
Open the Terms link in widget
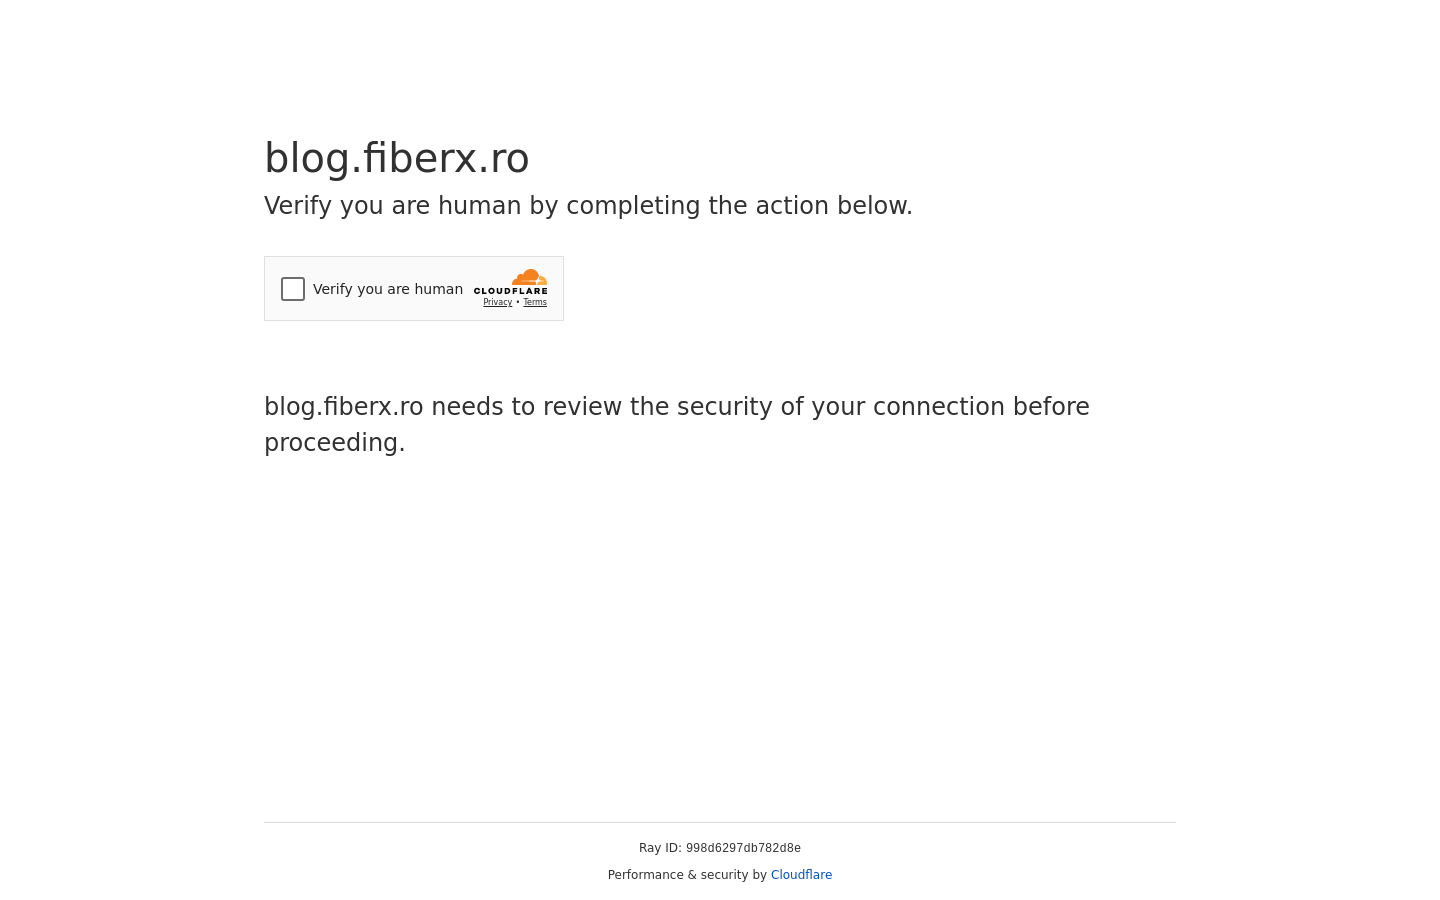tap(535, 302)
